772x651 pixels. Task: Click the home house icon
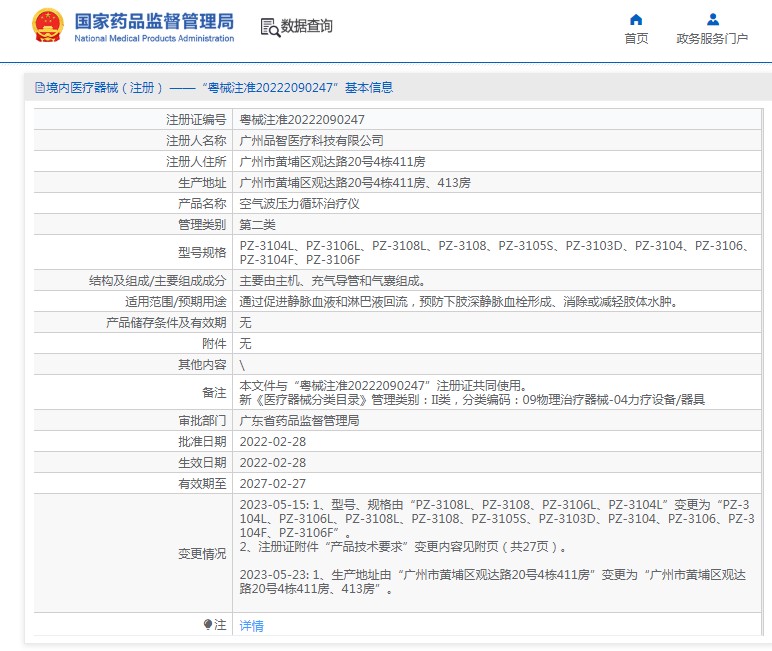(x=636, y=19)
